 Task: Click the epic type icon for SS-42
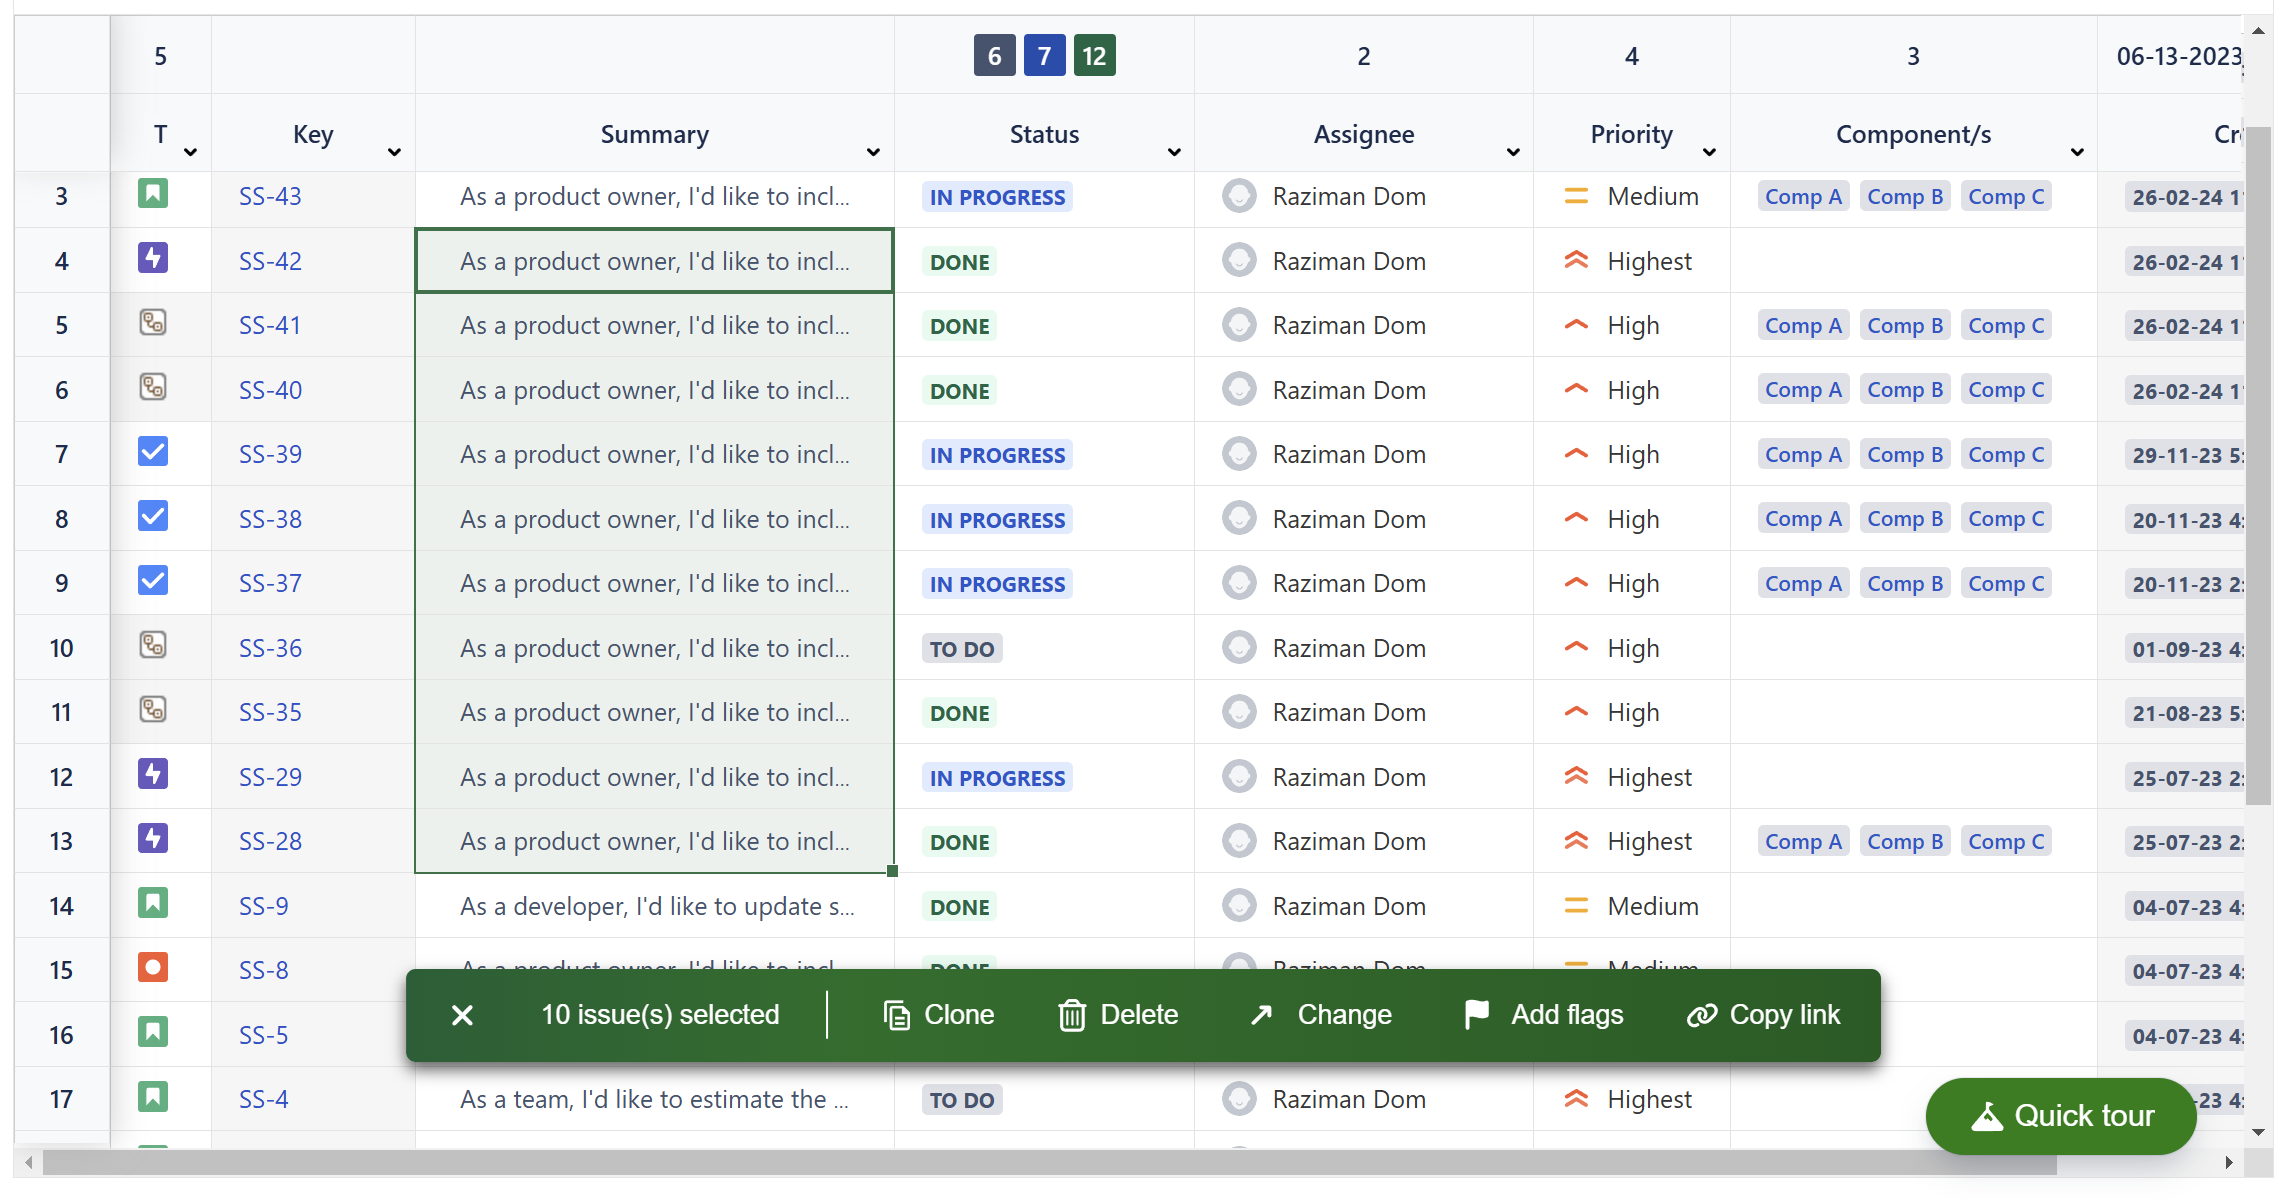coord(152,259)
